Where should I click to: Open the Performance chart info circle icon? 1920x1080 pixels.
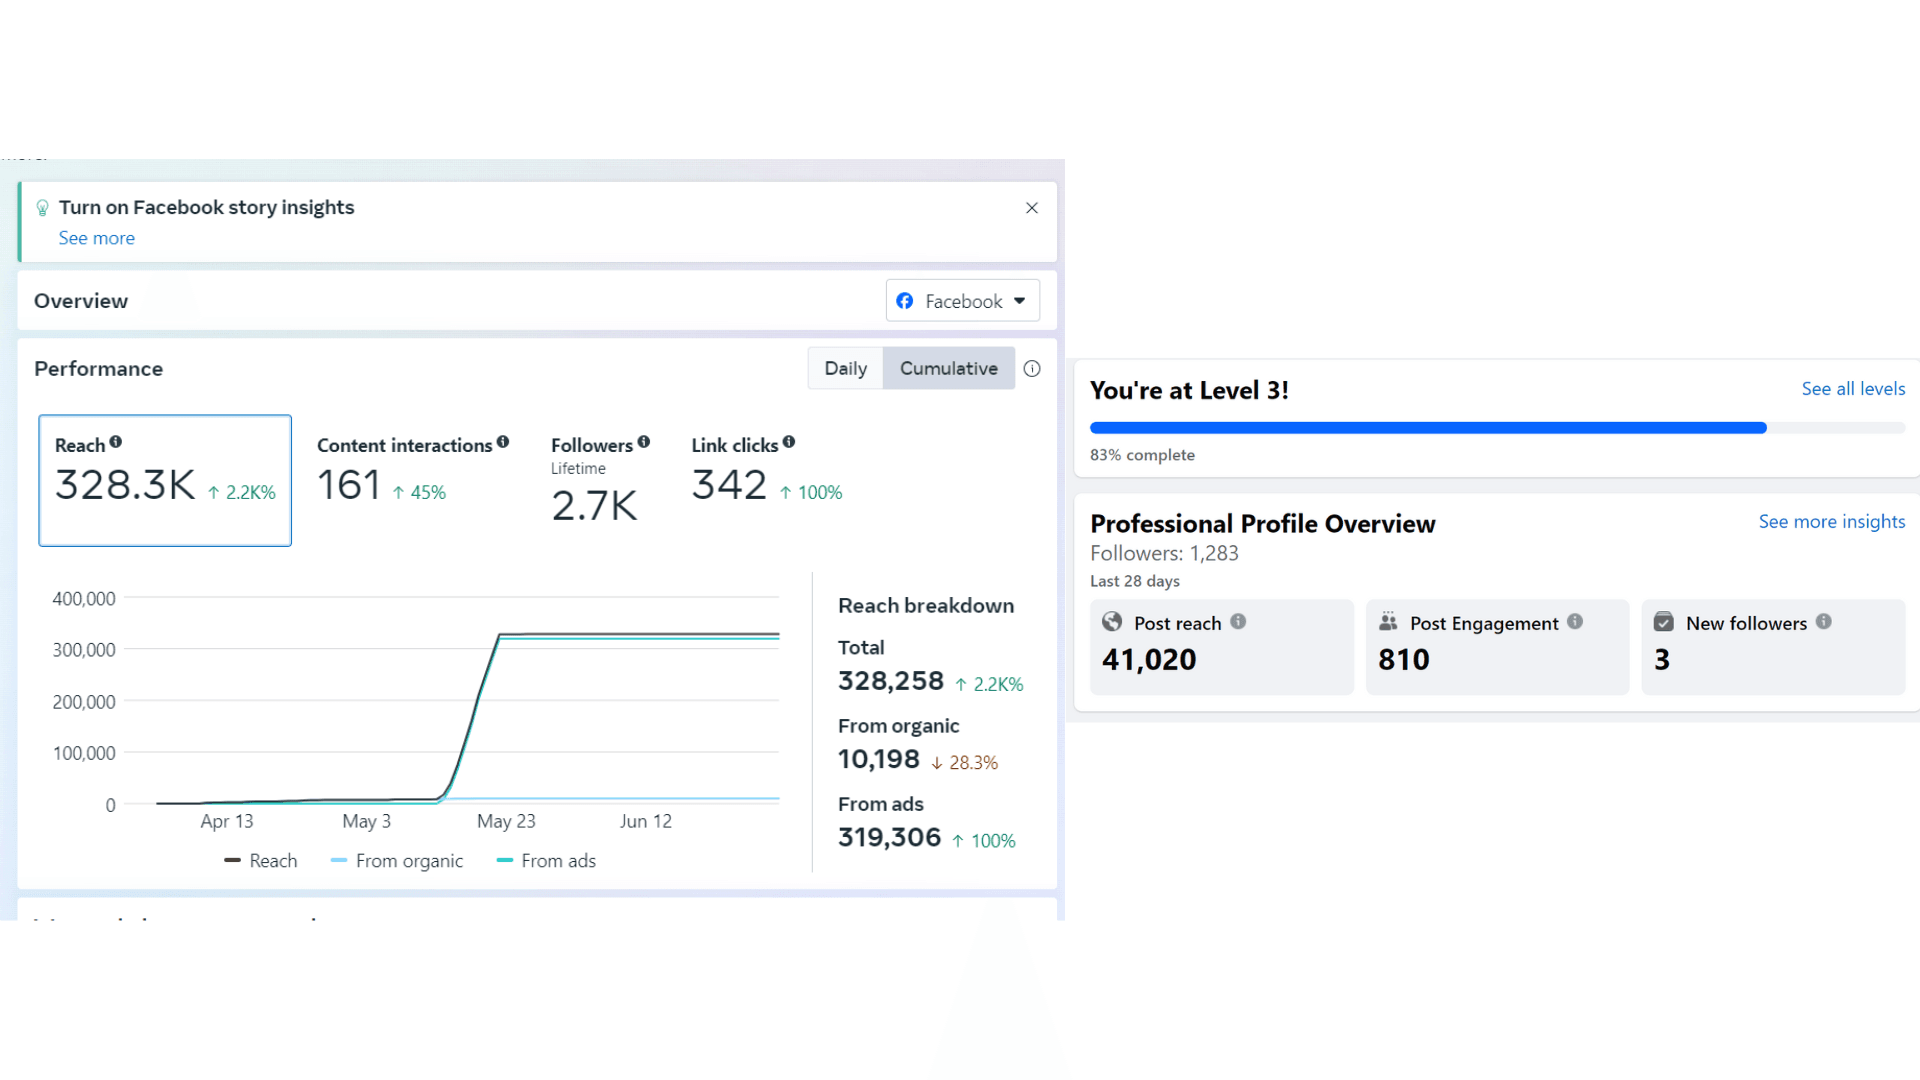pos(1032,369)
